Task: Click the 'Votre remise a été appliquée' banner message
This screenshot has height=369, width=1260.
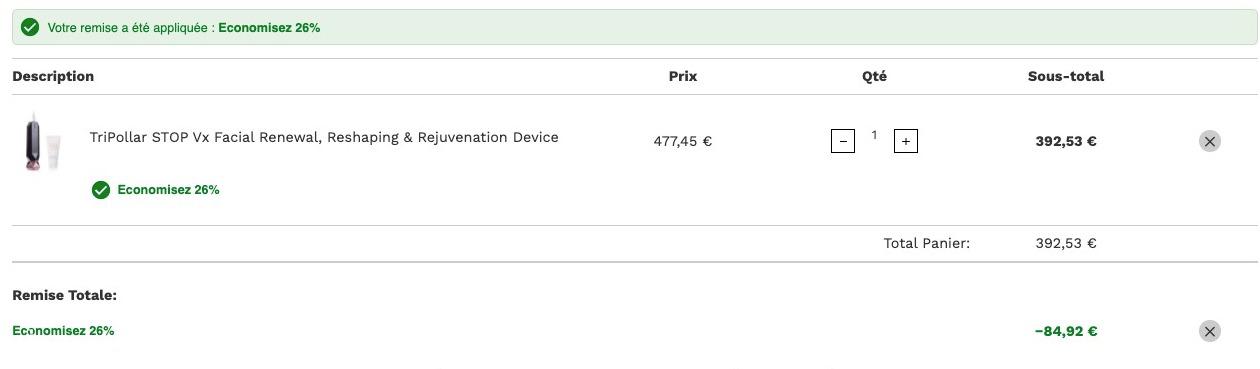Action: [x=184, y=28]
